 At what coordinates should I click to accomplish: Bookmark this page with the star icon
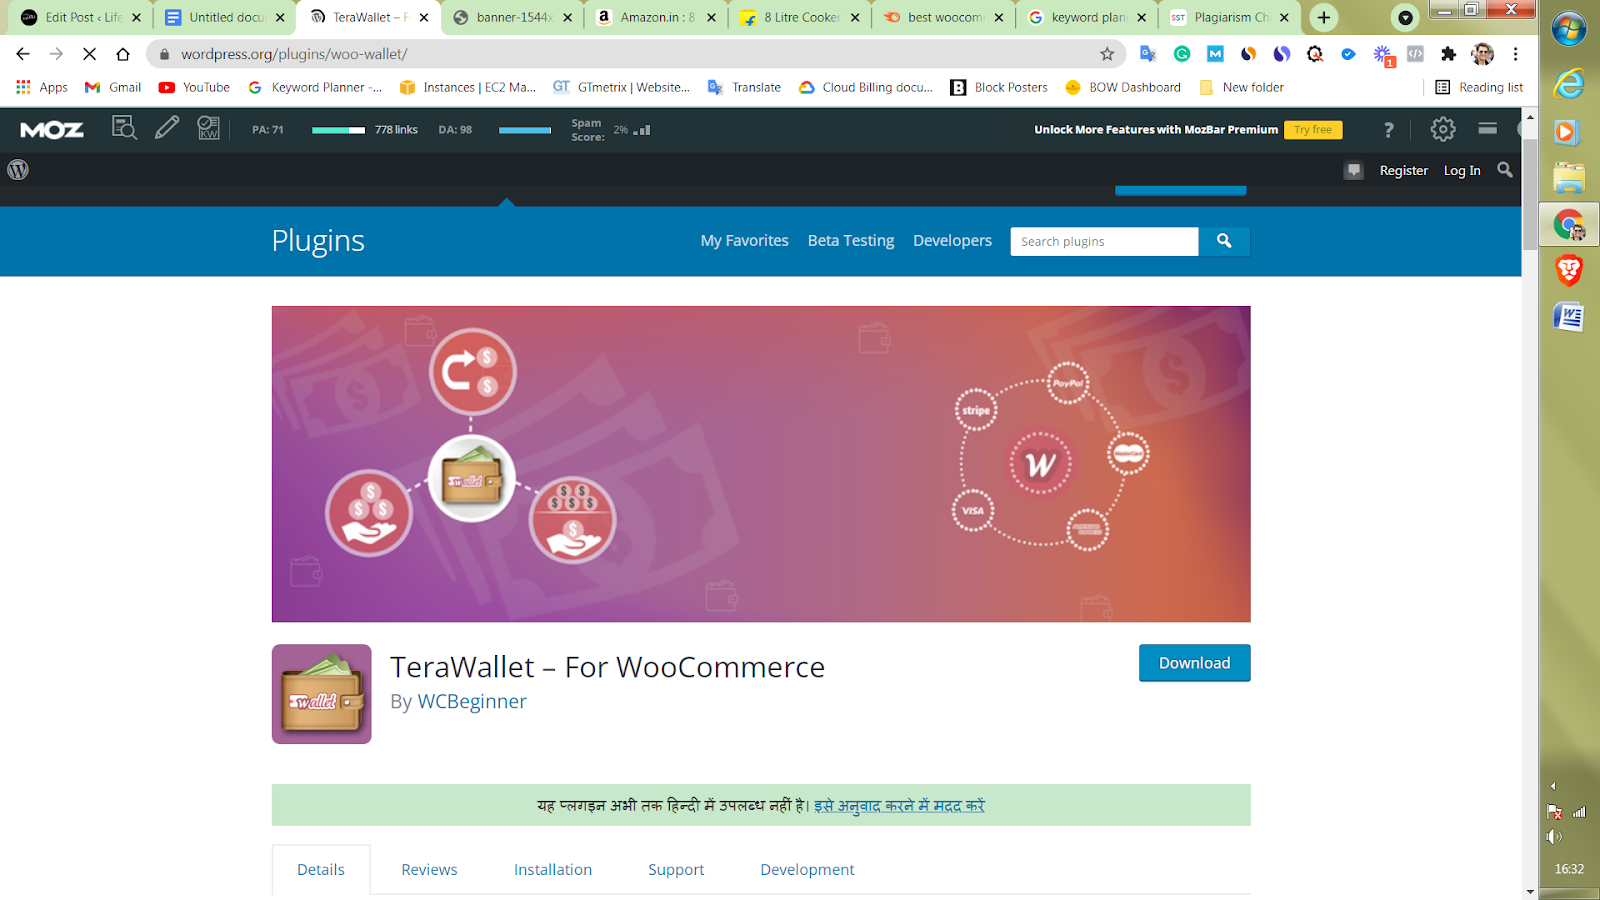[1107, 54]
